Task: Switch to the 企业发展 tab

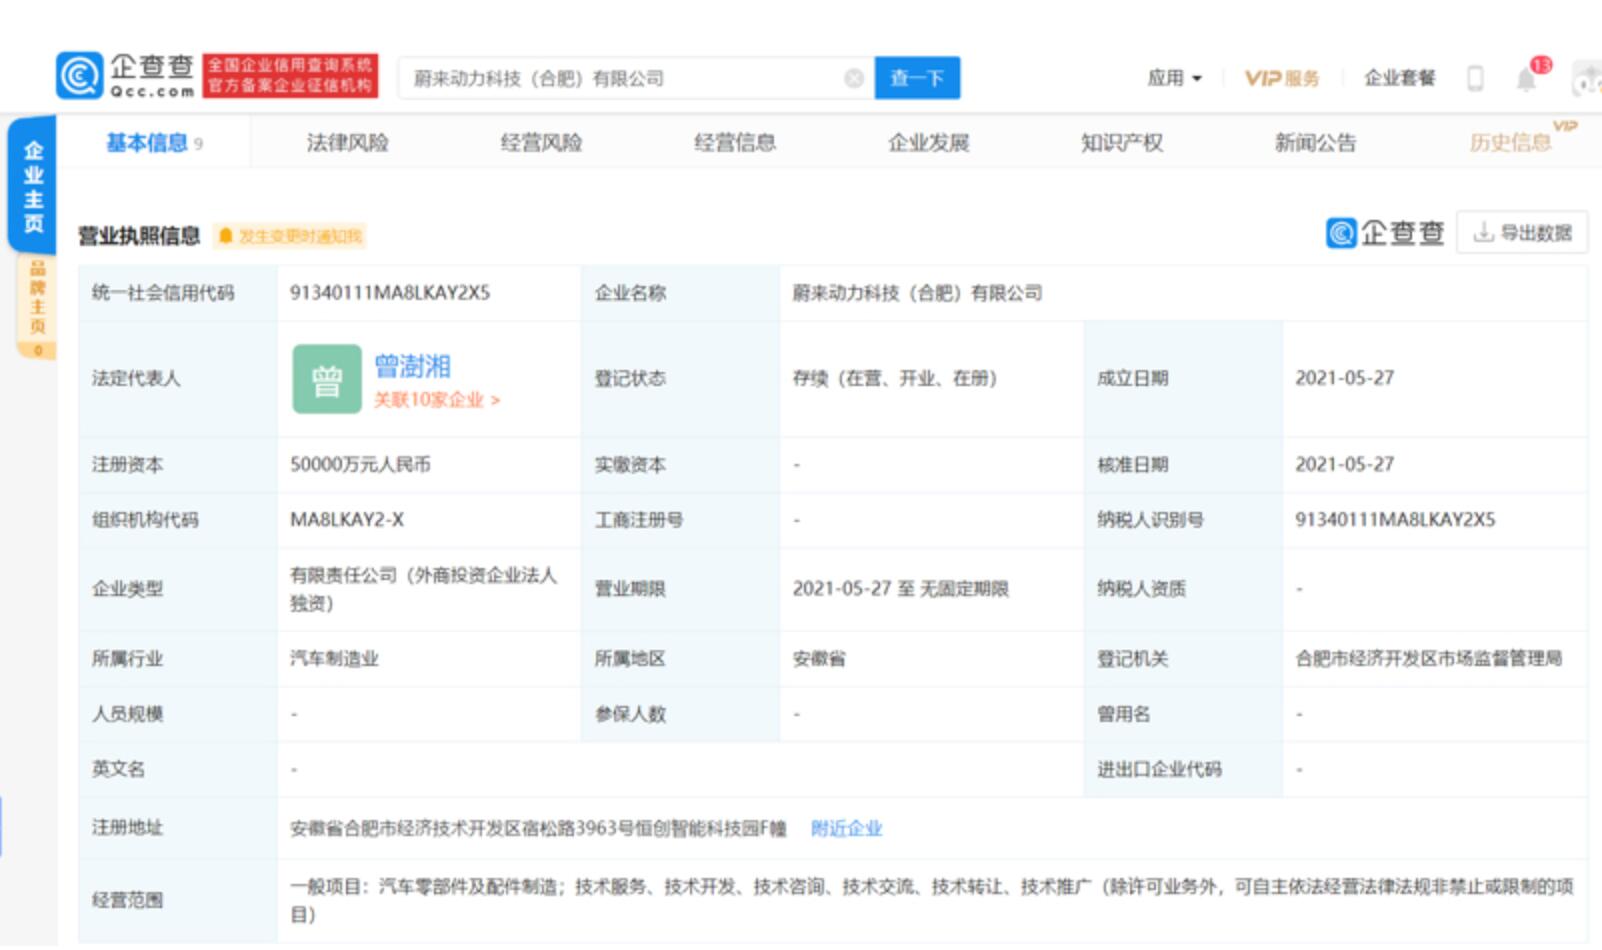Action: click(929, 143)
